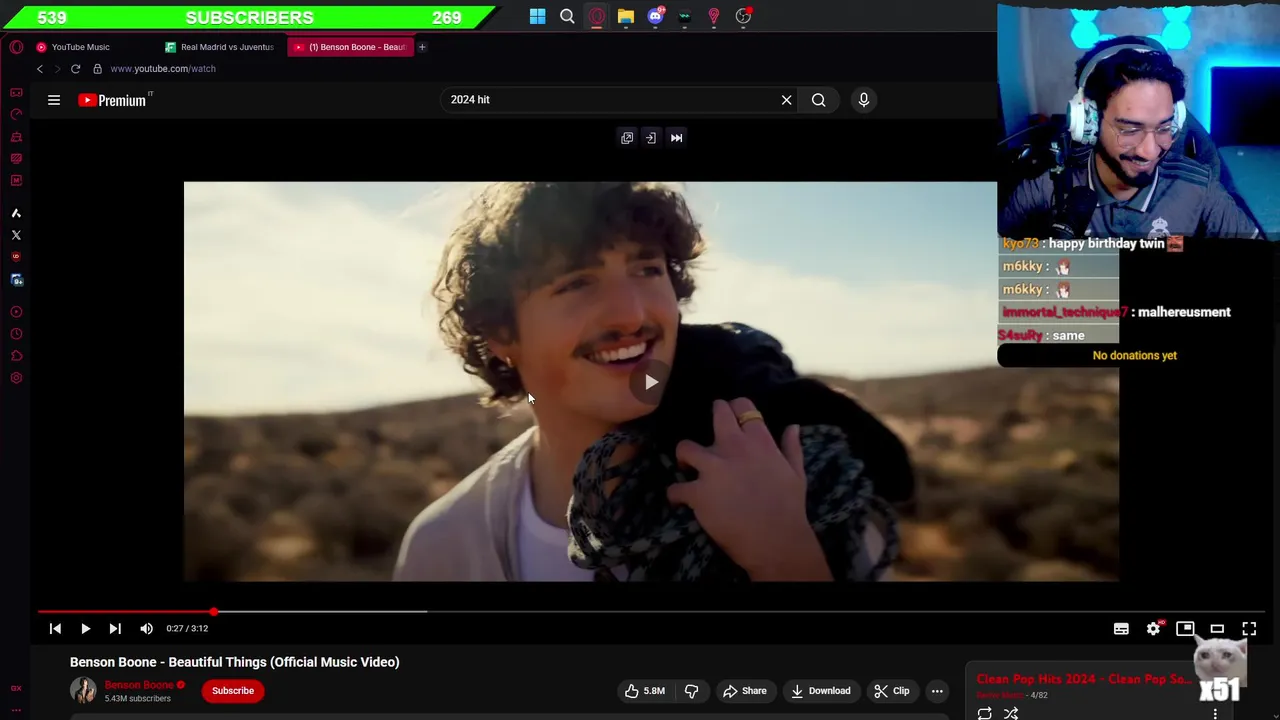Run search with magnifier button

[819, 100]
